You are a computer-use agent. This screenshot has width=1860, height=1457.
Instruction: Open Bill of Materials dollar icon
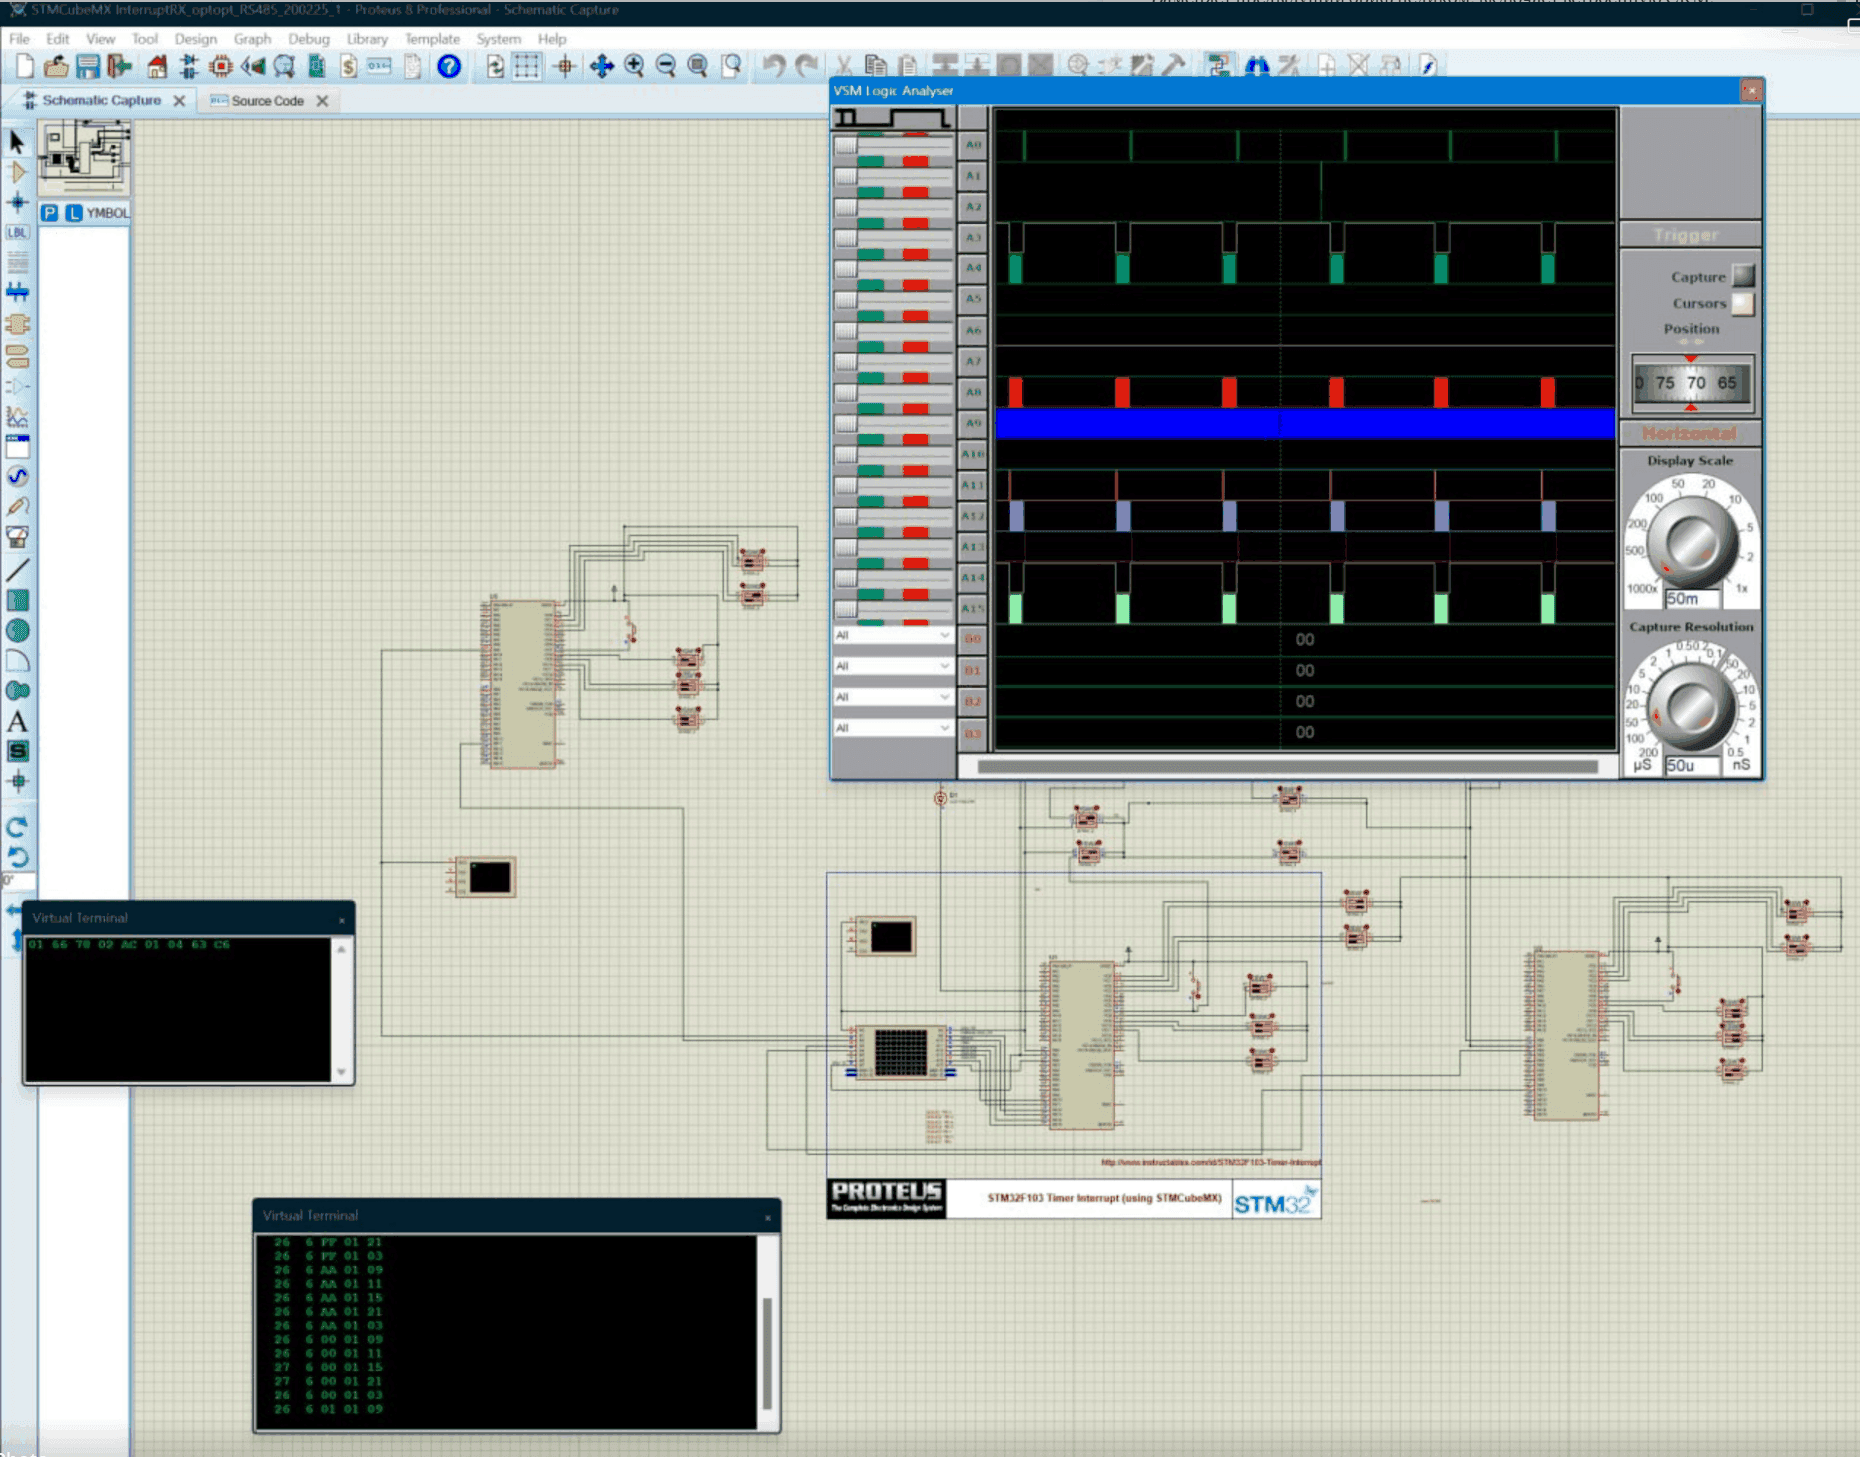348,67
